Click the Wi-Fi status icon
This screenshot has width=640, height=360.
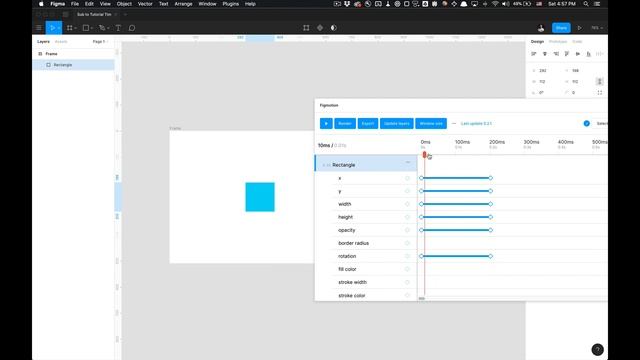(495, 4)
